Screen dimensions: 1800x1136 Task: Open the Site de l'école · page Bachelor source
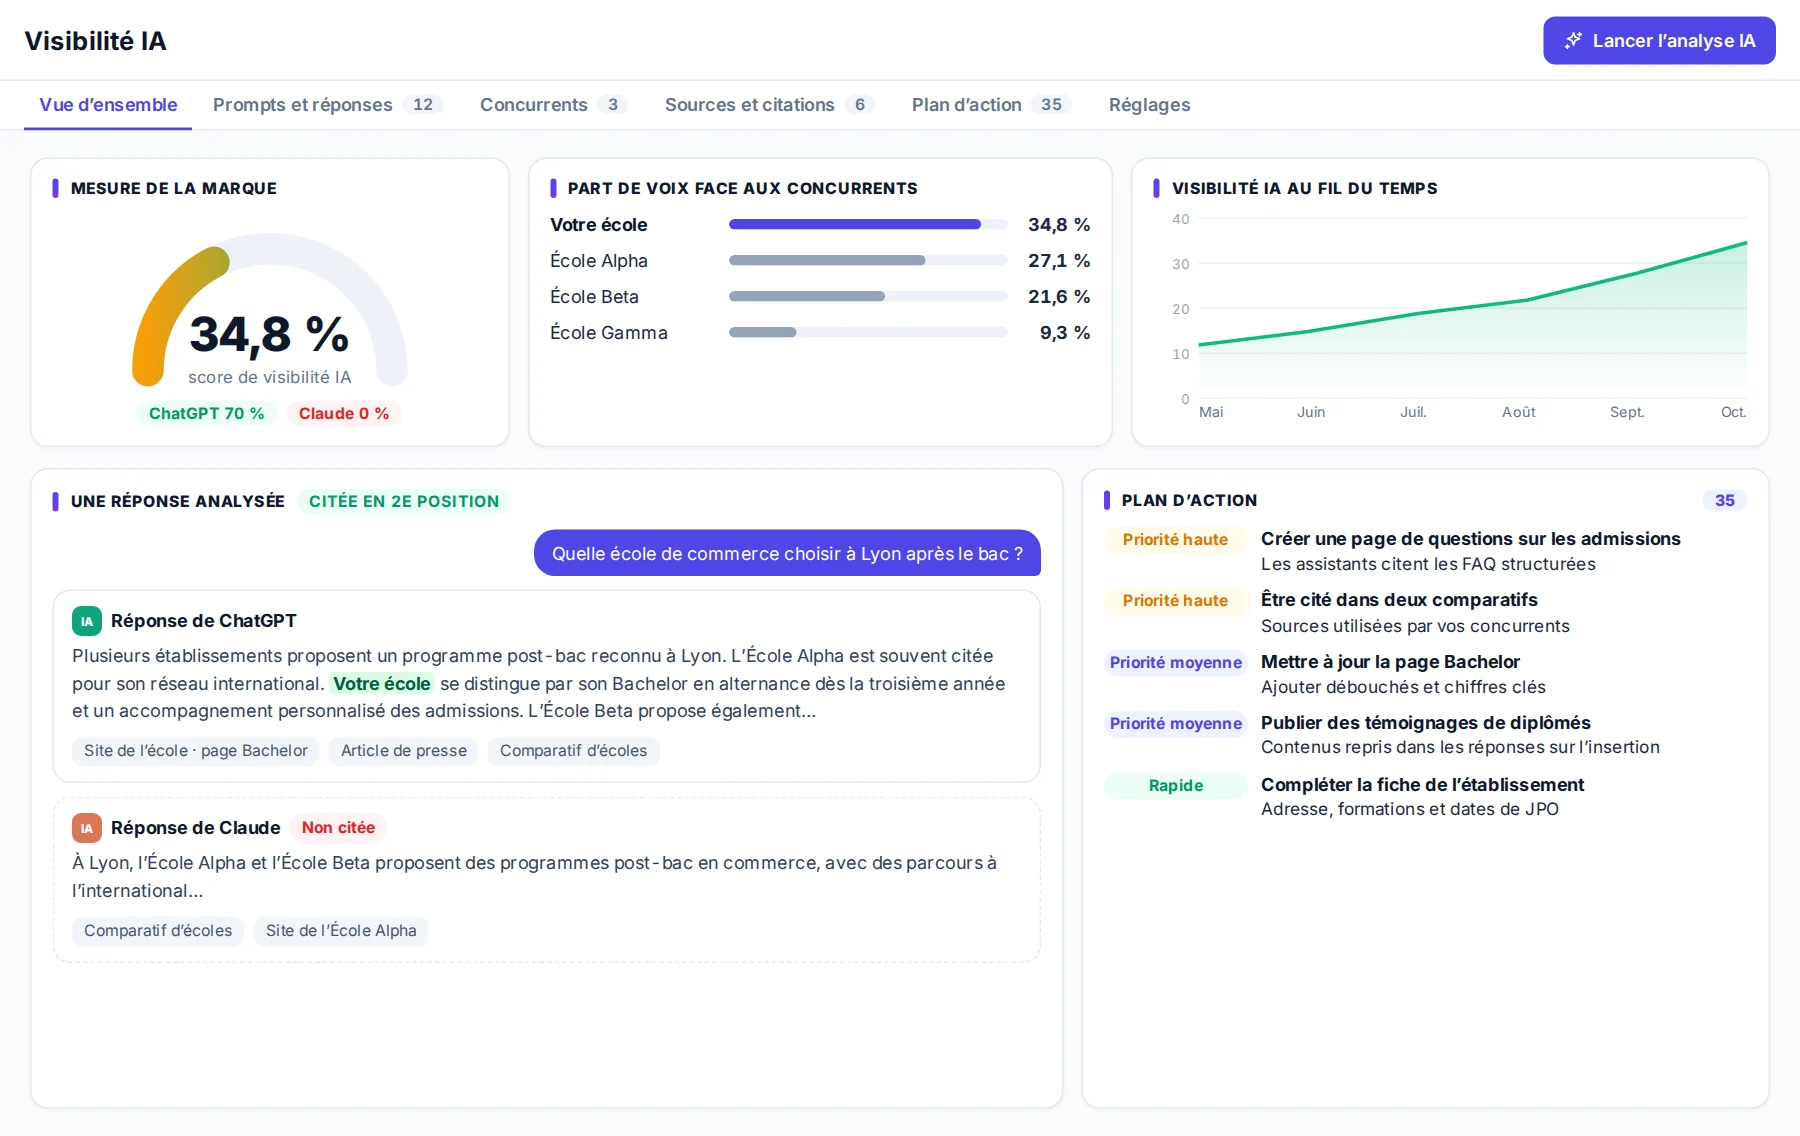click(x=196, y=751)
